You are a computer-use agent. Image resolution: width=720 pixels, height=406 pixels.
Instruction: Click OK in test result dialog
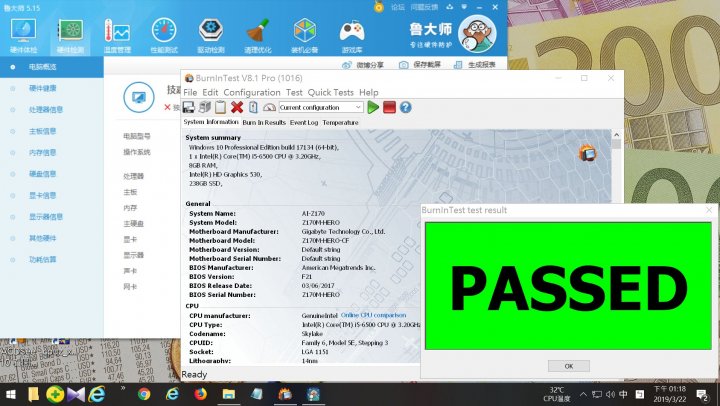pos(569,366)
